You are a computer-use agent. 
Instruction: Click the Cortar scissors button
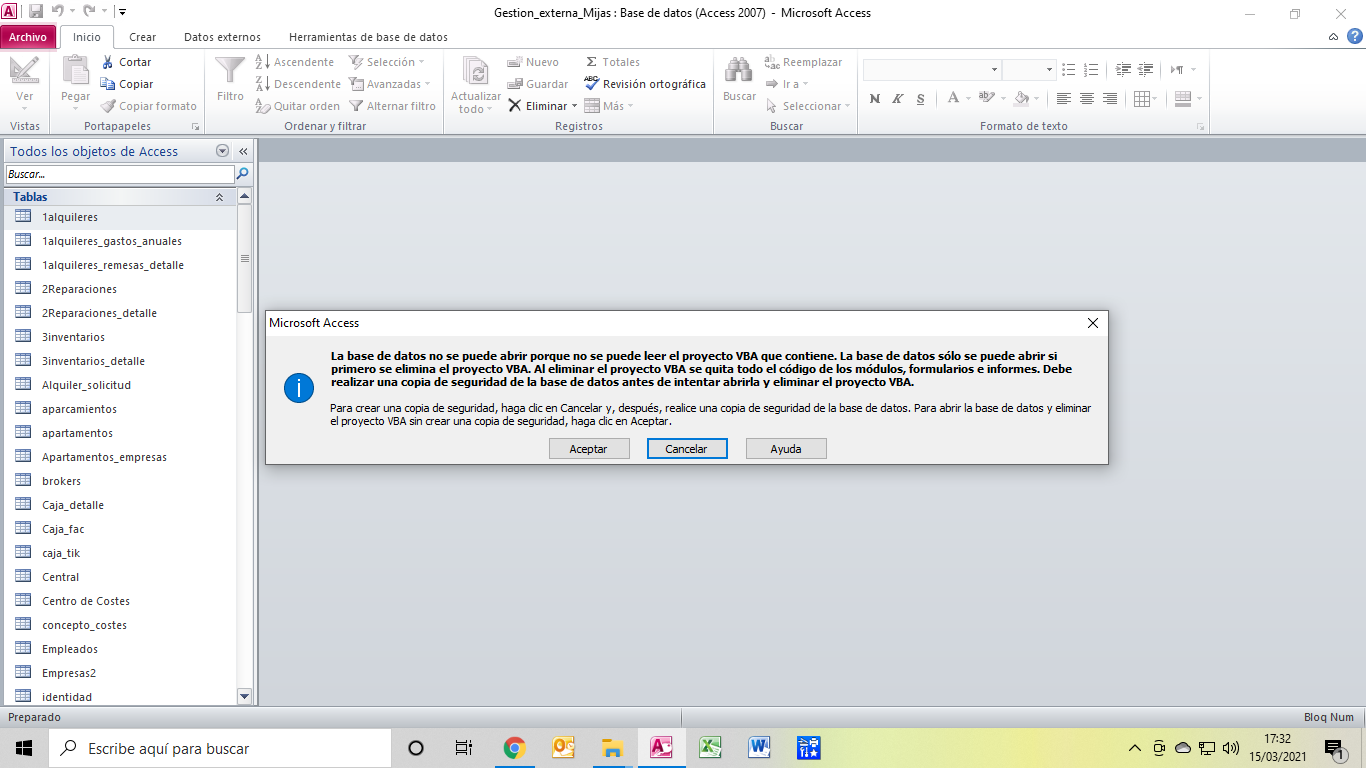(x=126, y=62)
